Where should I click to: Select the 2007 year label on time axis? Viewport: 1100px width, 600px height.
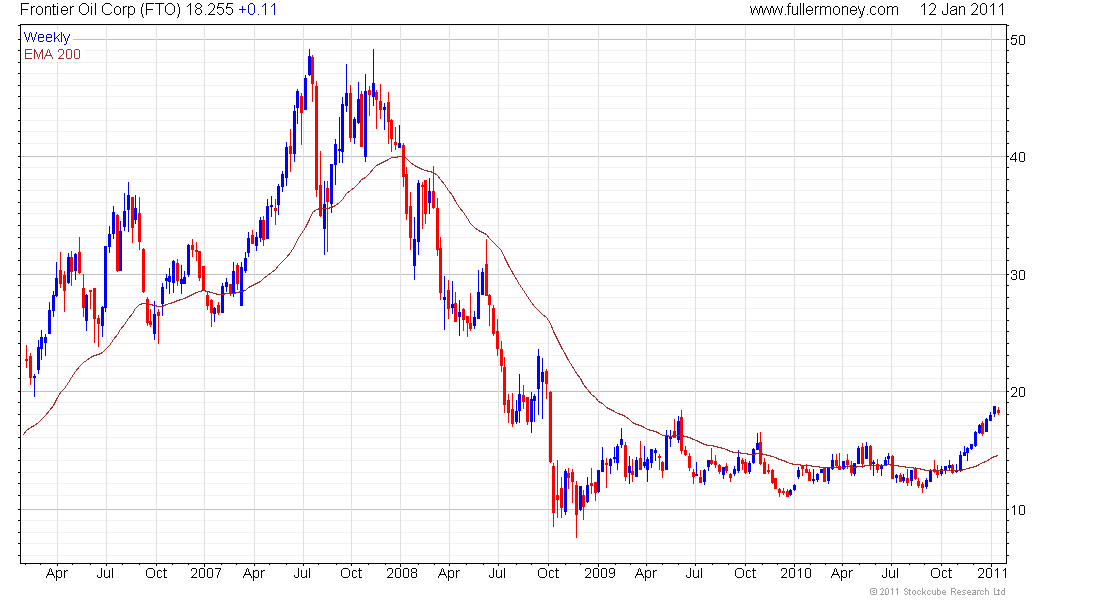coord(206,573)
